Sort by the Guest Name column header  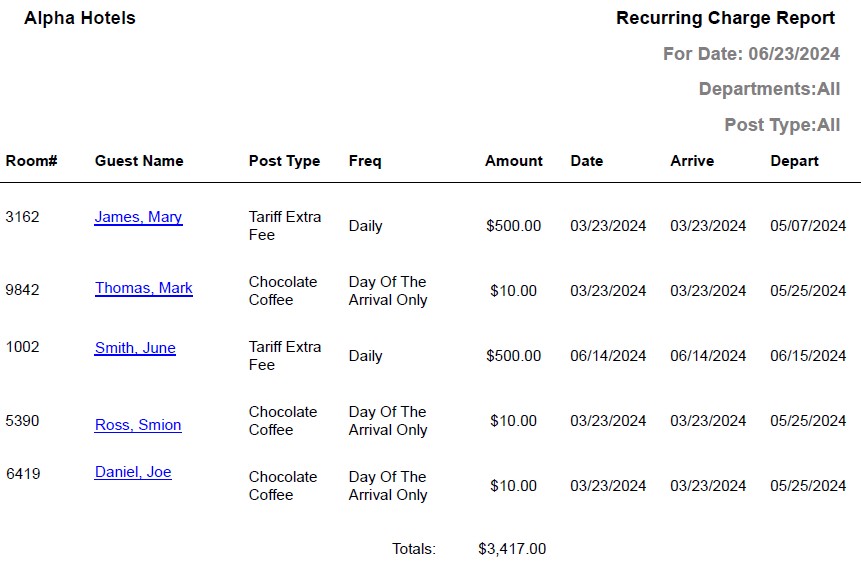138,161
